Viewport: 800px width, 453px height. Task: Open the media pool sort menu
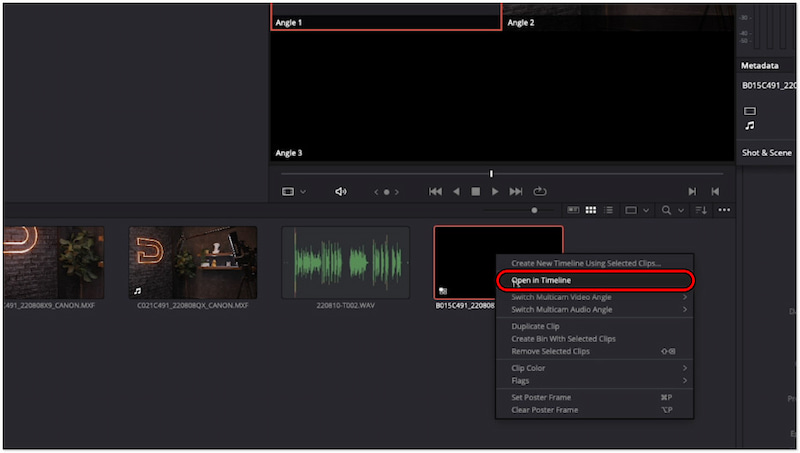700,210
